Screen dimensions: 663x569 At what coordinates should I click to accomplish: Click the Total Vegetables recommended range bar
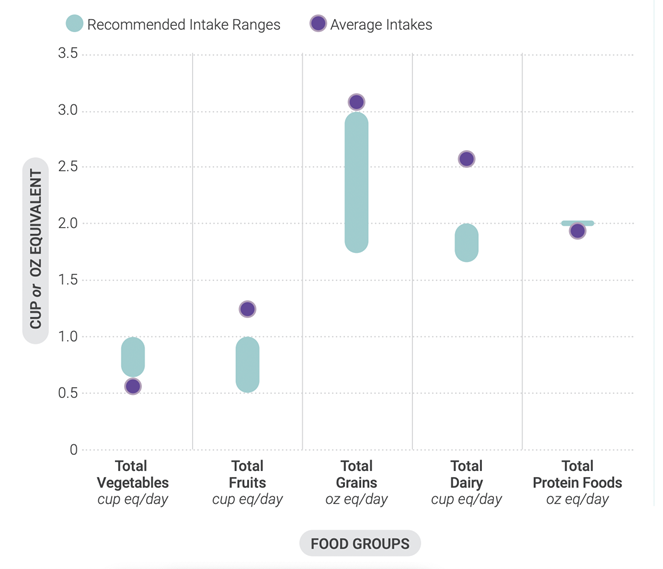[133, 356]
